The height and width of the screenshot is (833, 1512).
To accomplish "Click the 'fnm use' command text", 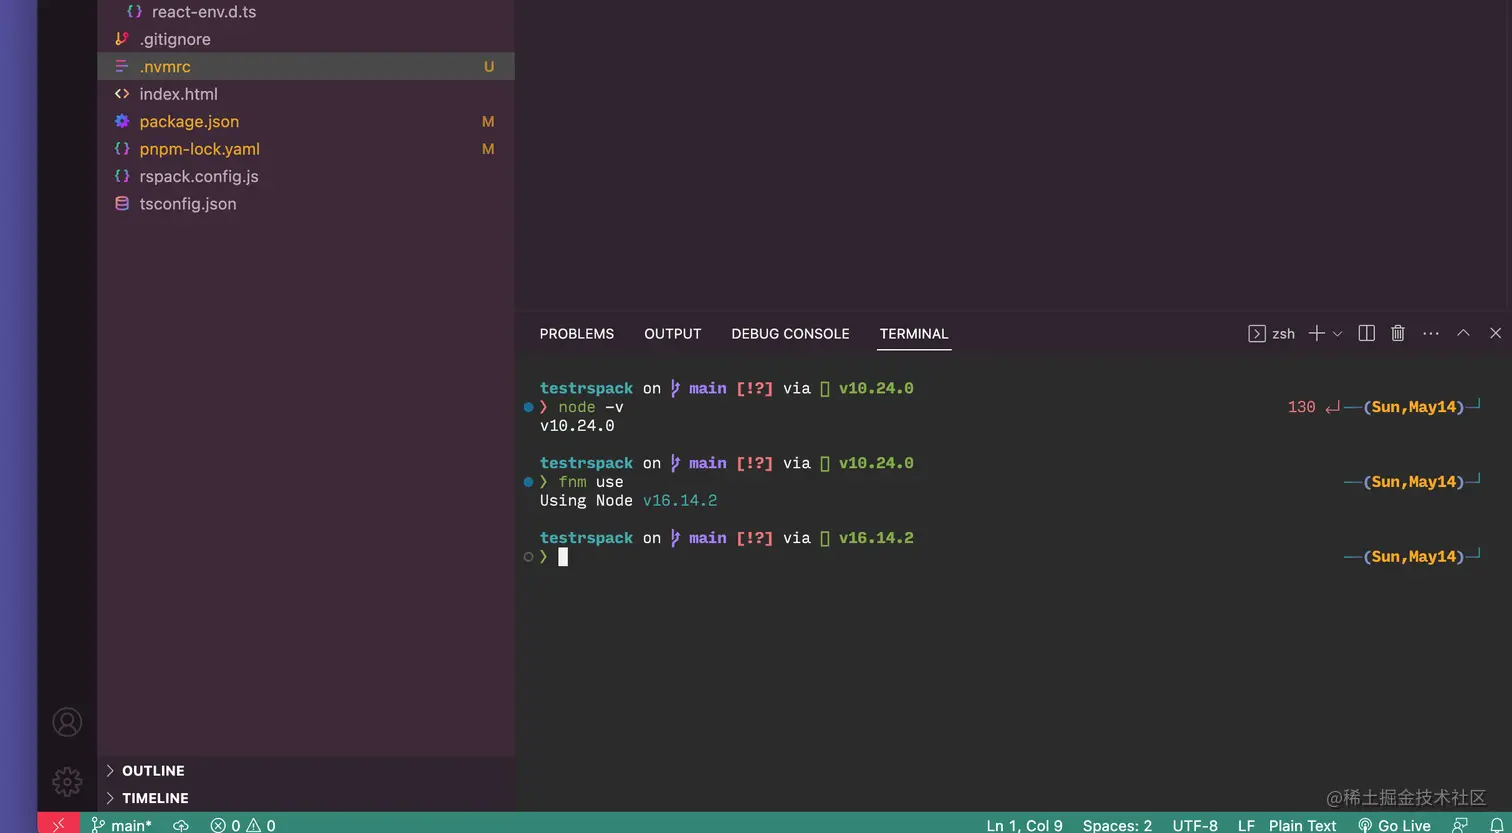I will coord(590,482).
